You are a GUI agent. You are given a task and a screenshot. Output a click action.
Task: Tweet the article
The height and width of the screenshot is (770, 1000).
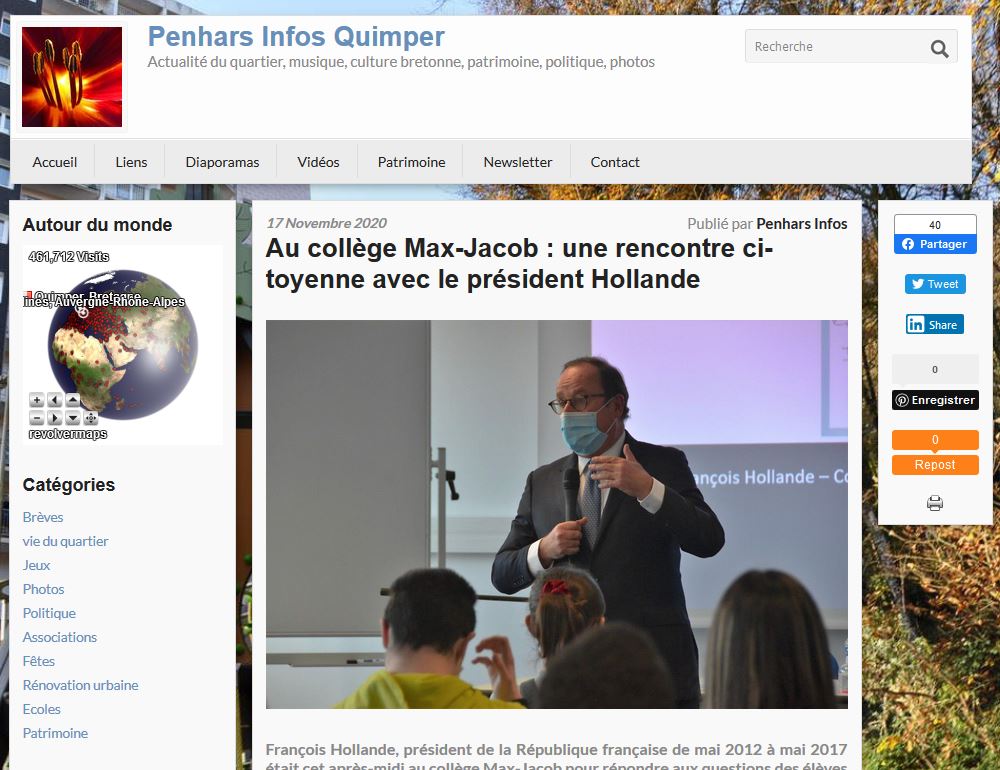[x=935, y=284]
